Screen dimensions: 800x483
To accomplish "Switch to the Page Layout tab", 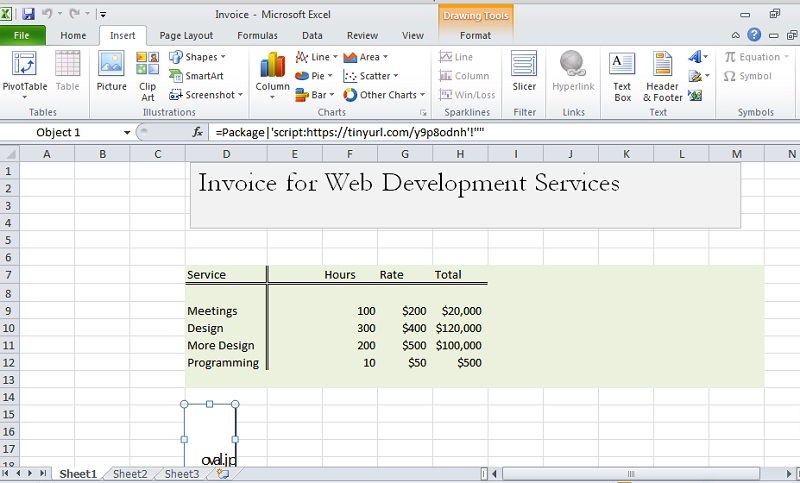I will 186,35.
